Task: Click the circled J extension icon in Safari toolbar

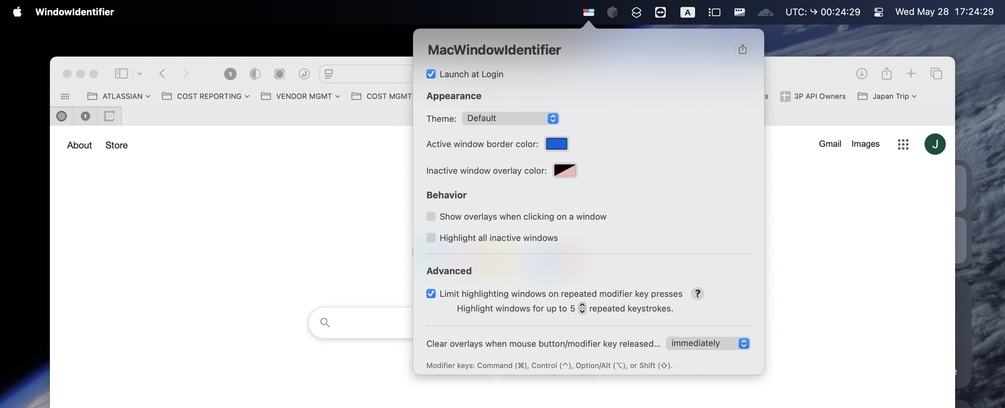Action: point(304,74)
